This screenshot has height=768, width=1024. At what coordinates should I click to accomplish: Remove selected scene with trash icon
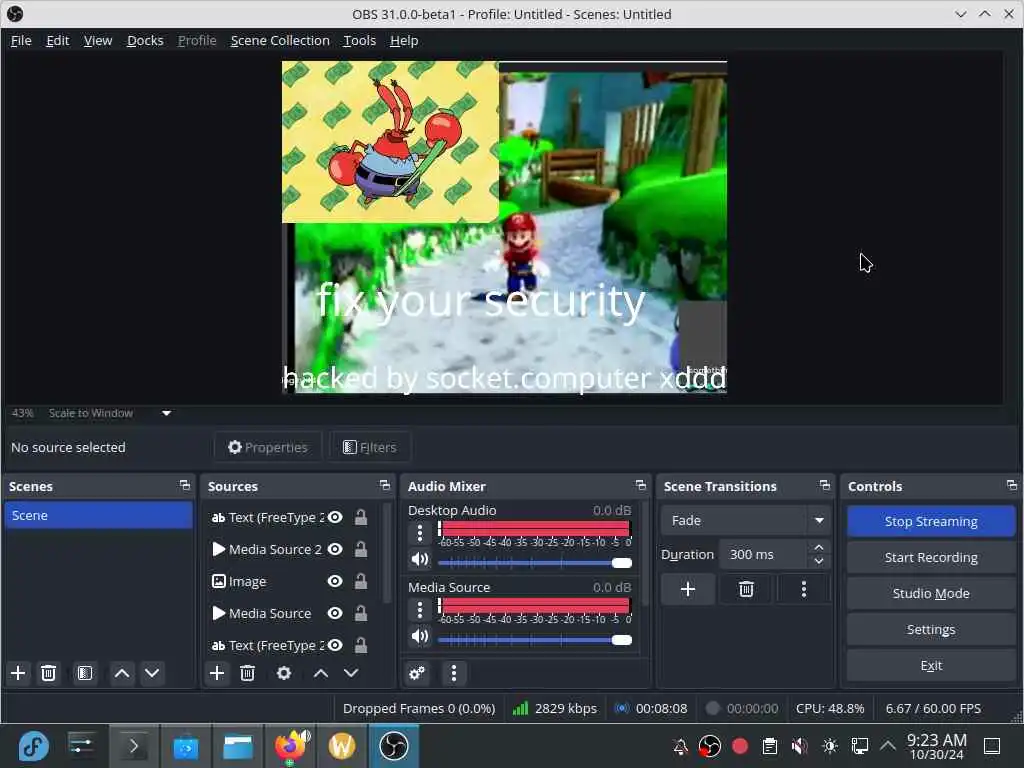(48, 673)
